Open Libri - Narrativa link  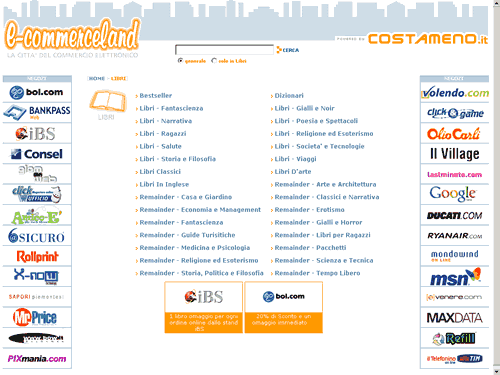pyautogui.click(x=166, y=121)
